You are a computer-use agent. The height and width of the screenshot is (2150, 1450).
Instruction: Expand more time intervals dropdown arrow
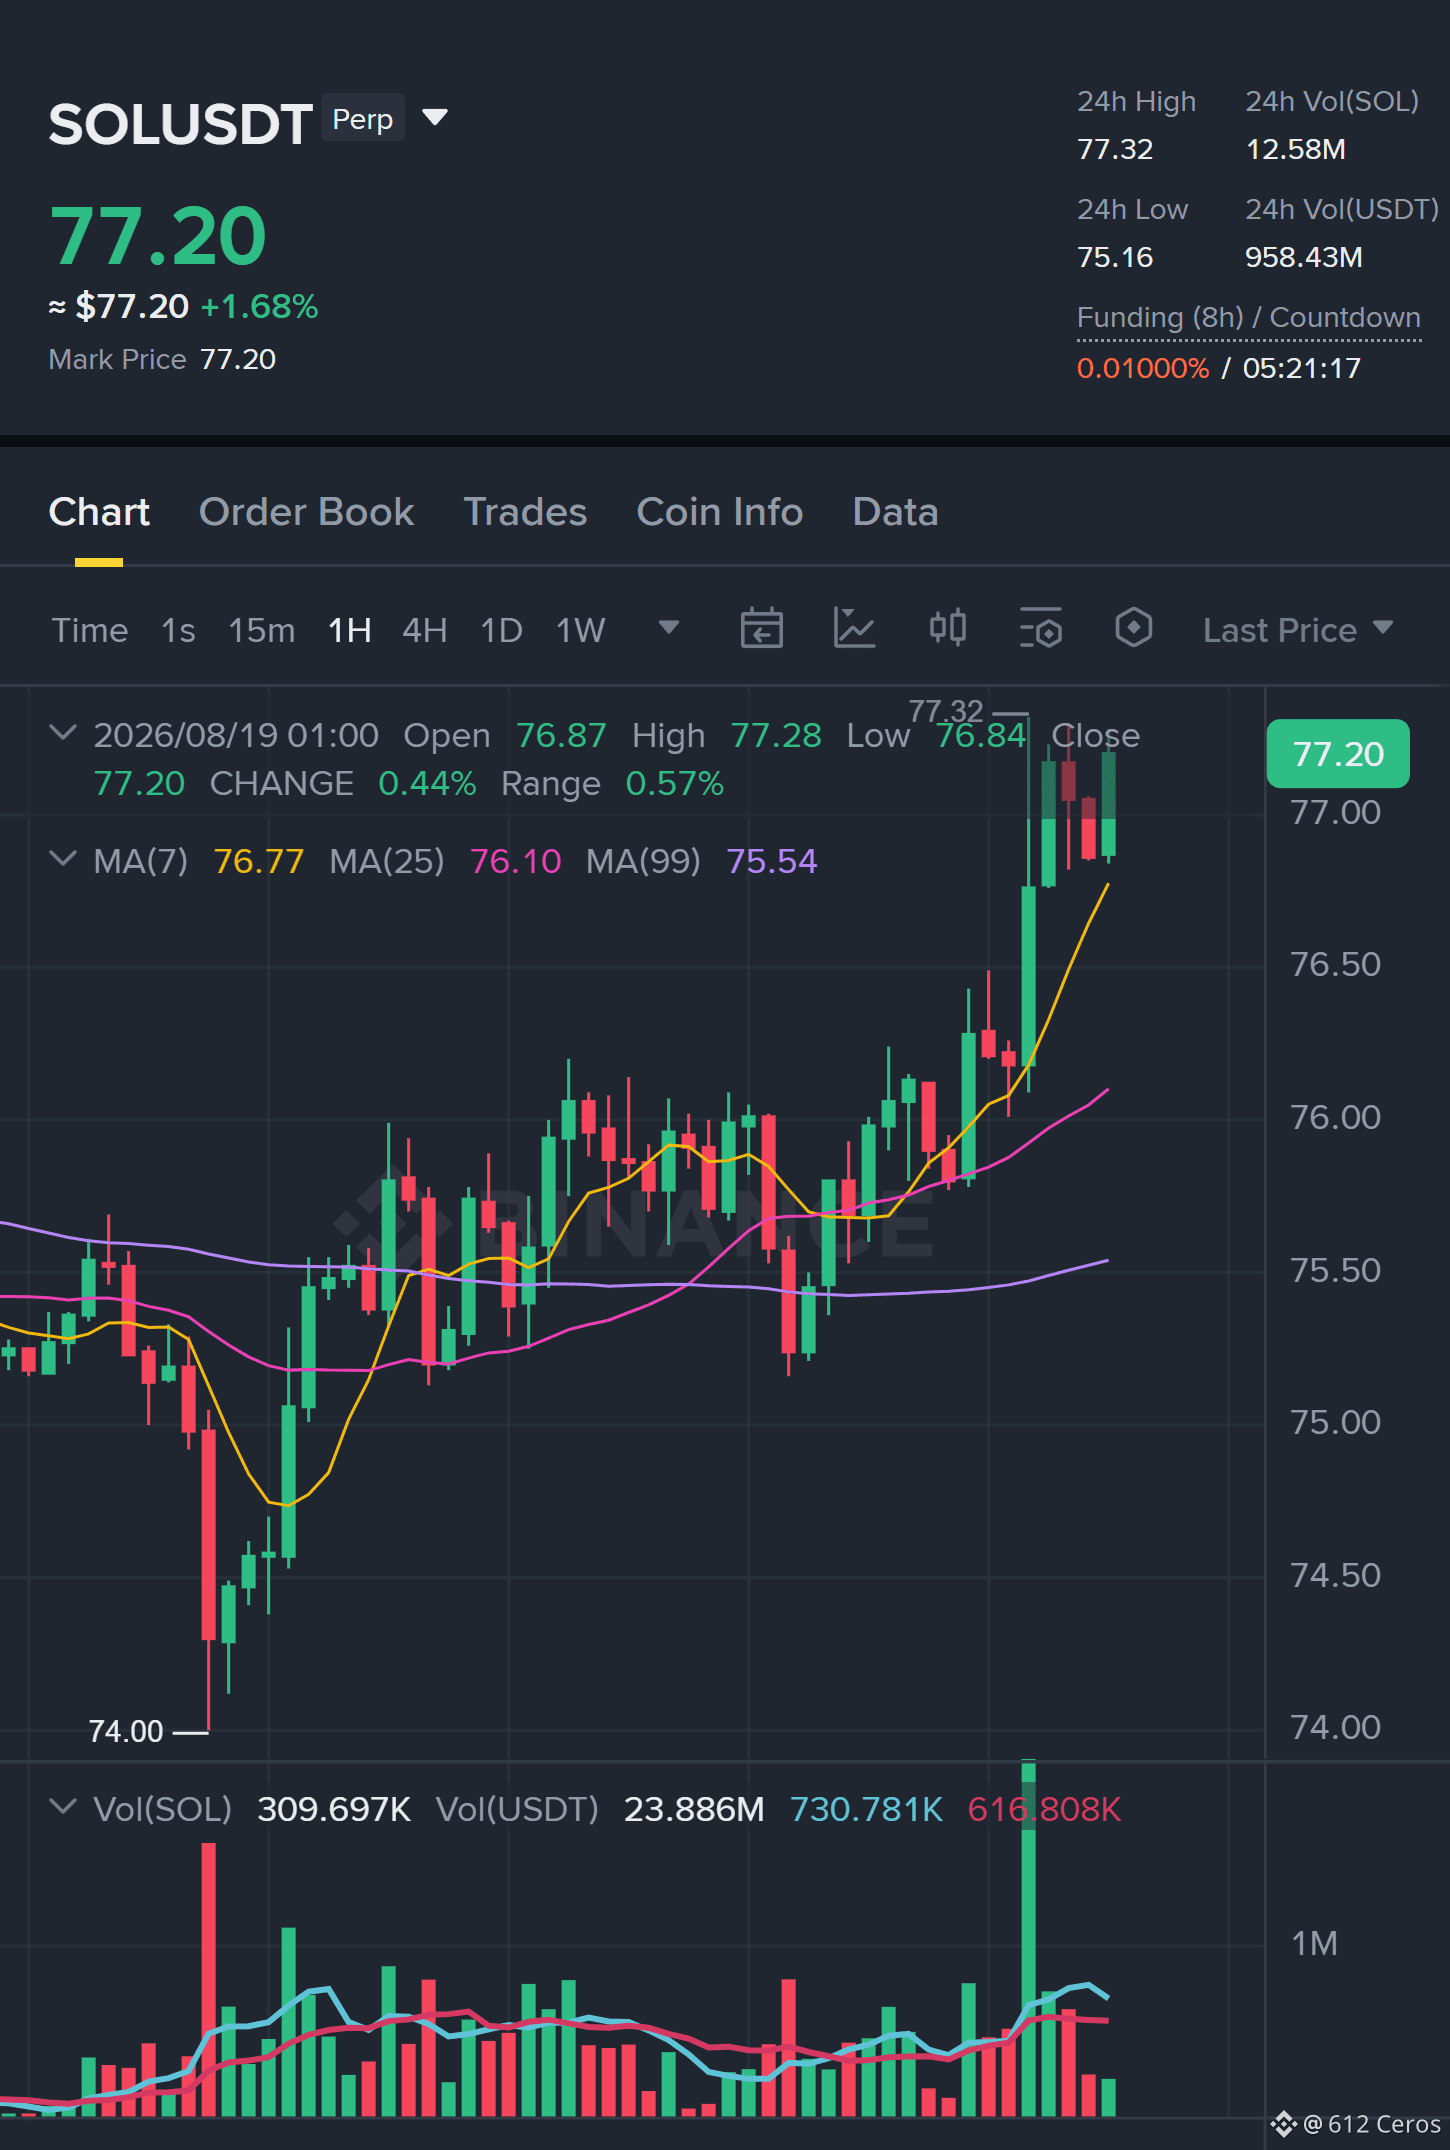[669, 628]
